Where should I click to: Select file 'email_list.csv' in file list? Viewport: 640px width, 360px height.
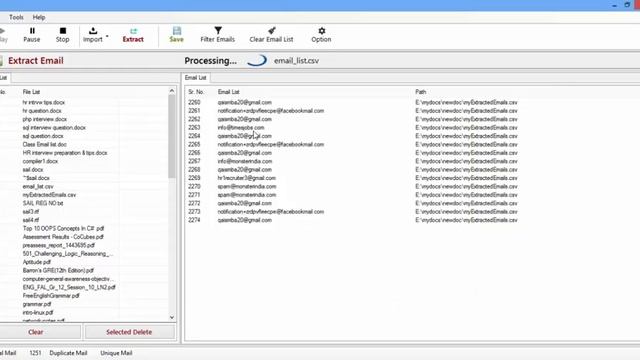pos(38,187)
